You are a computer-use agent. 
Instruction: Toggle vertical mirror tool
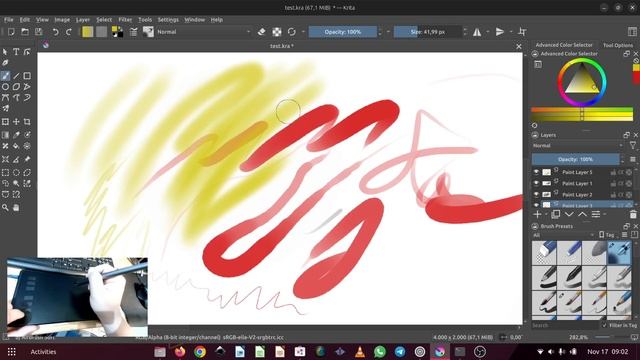point(500,32)
